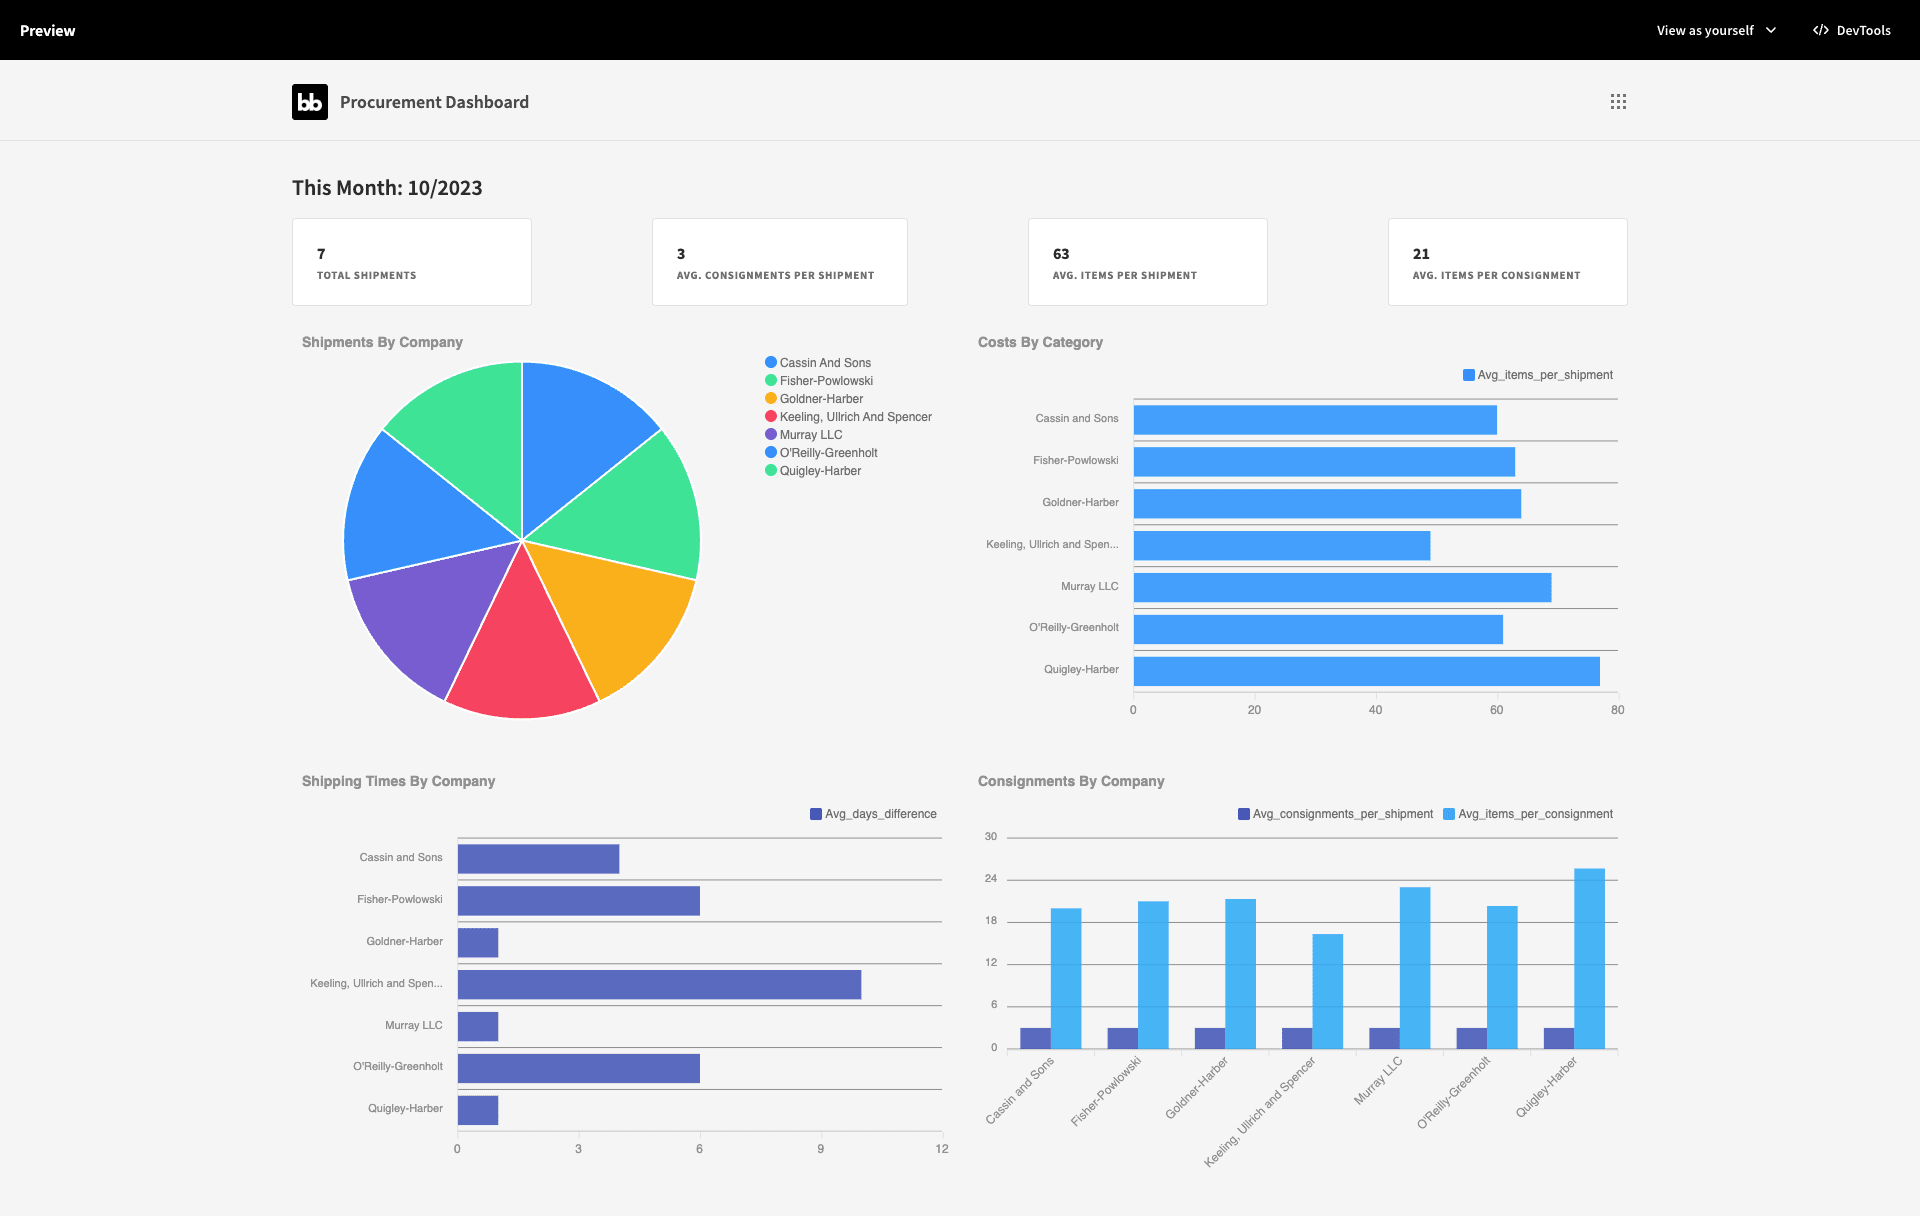This screenshot has height=1216, width=1920.
Task: Click the Shipments By Company chart title
Action: click(382, 342)
